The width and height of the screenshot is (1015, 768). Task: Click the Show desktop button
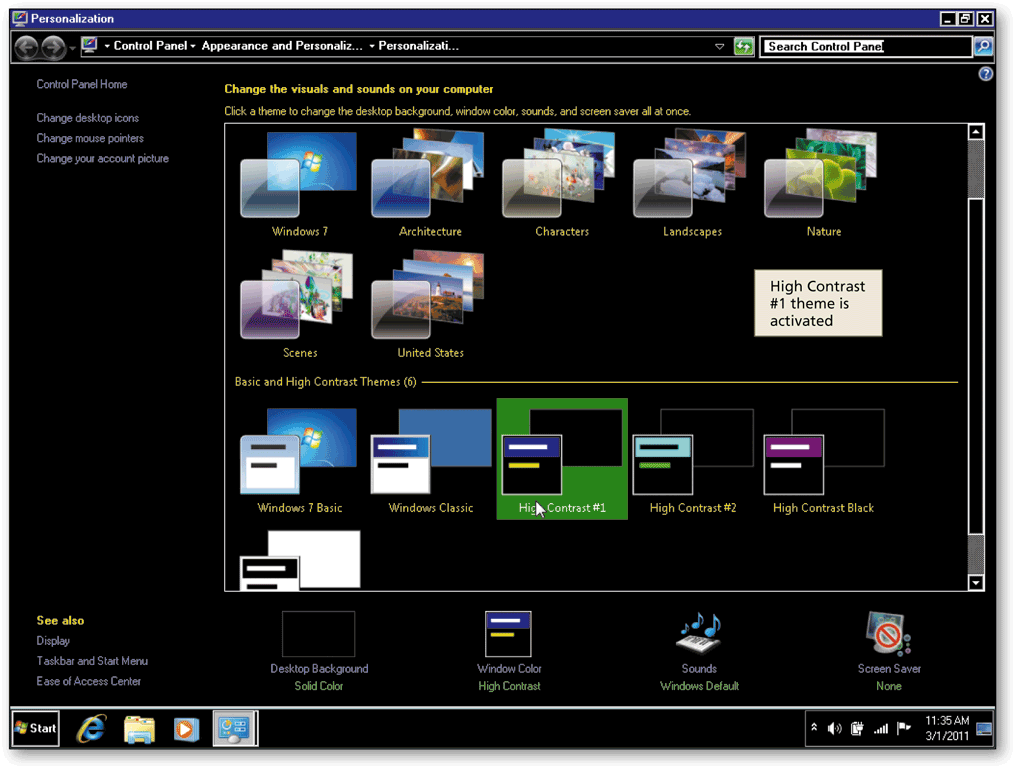point(984,728)
